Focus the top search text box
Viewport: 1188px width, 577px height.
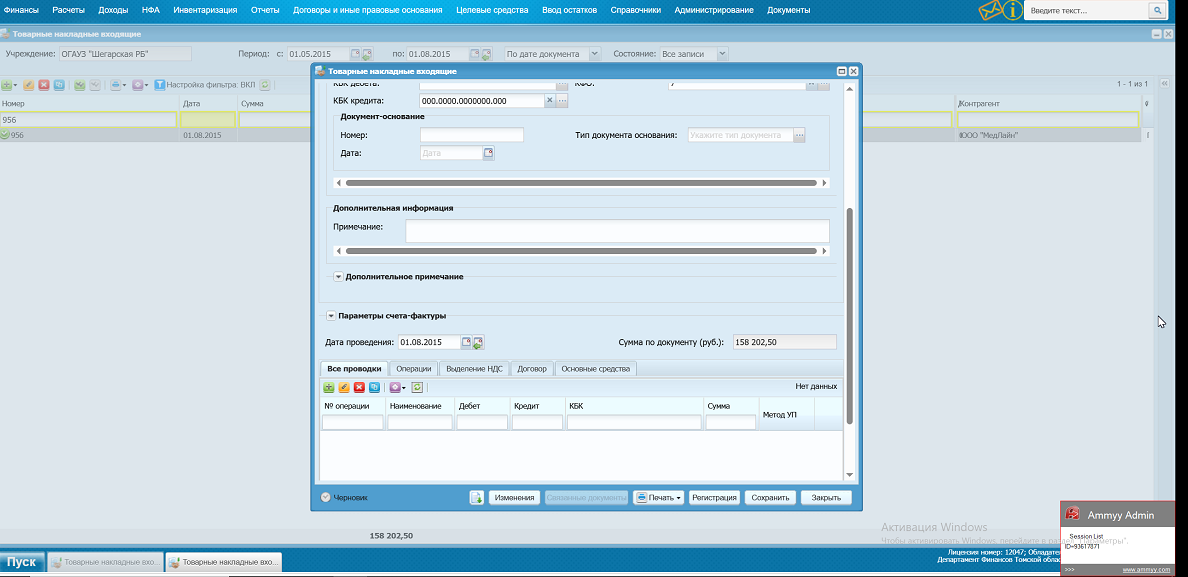(x=1086, y=11)
